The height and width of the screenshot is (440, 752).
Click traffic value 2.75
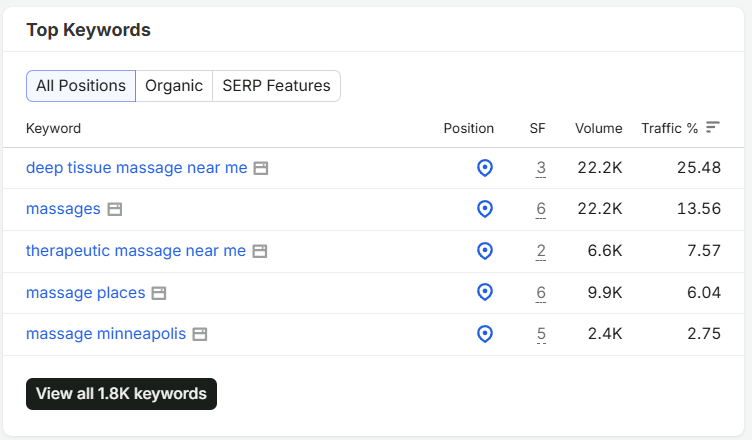pyautogui.click(x=704, y=333)
